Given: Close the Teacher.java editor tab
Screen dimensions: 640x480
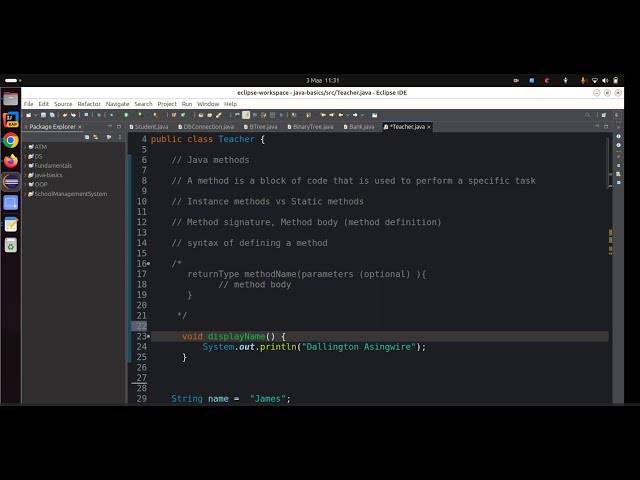Looking at the screenshot, I should coord(429,127).
